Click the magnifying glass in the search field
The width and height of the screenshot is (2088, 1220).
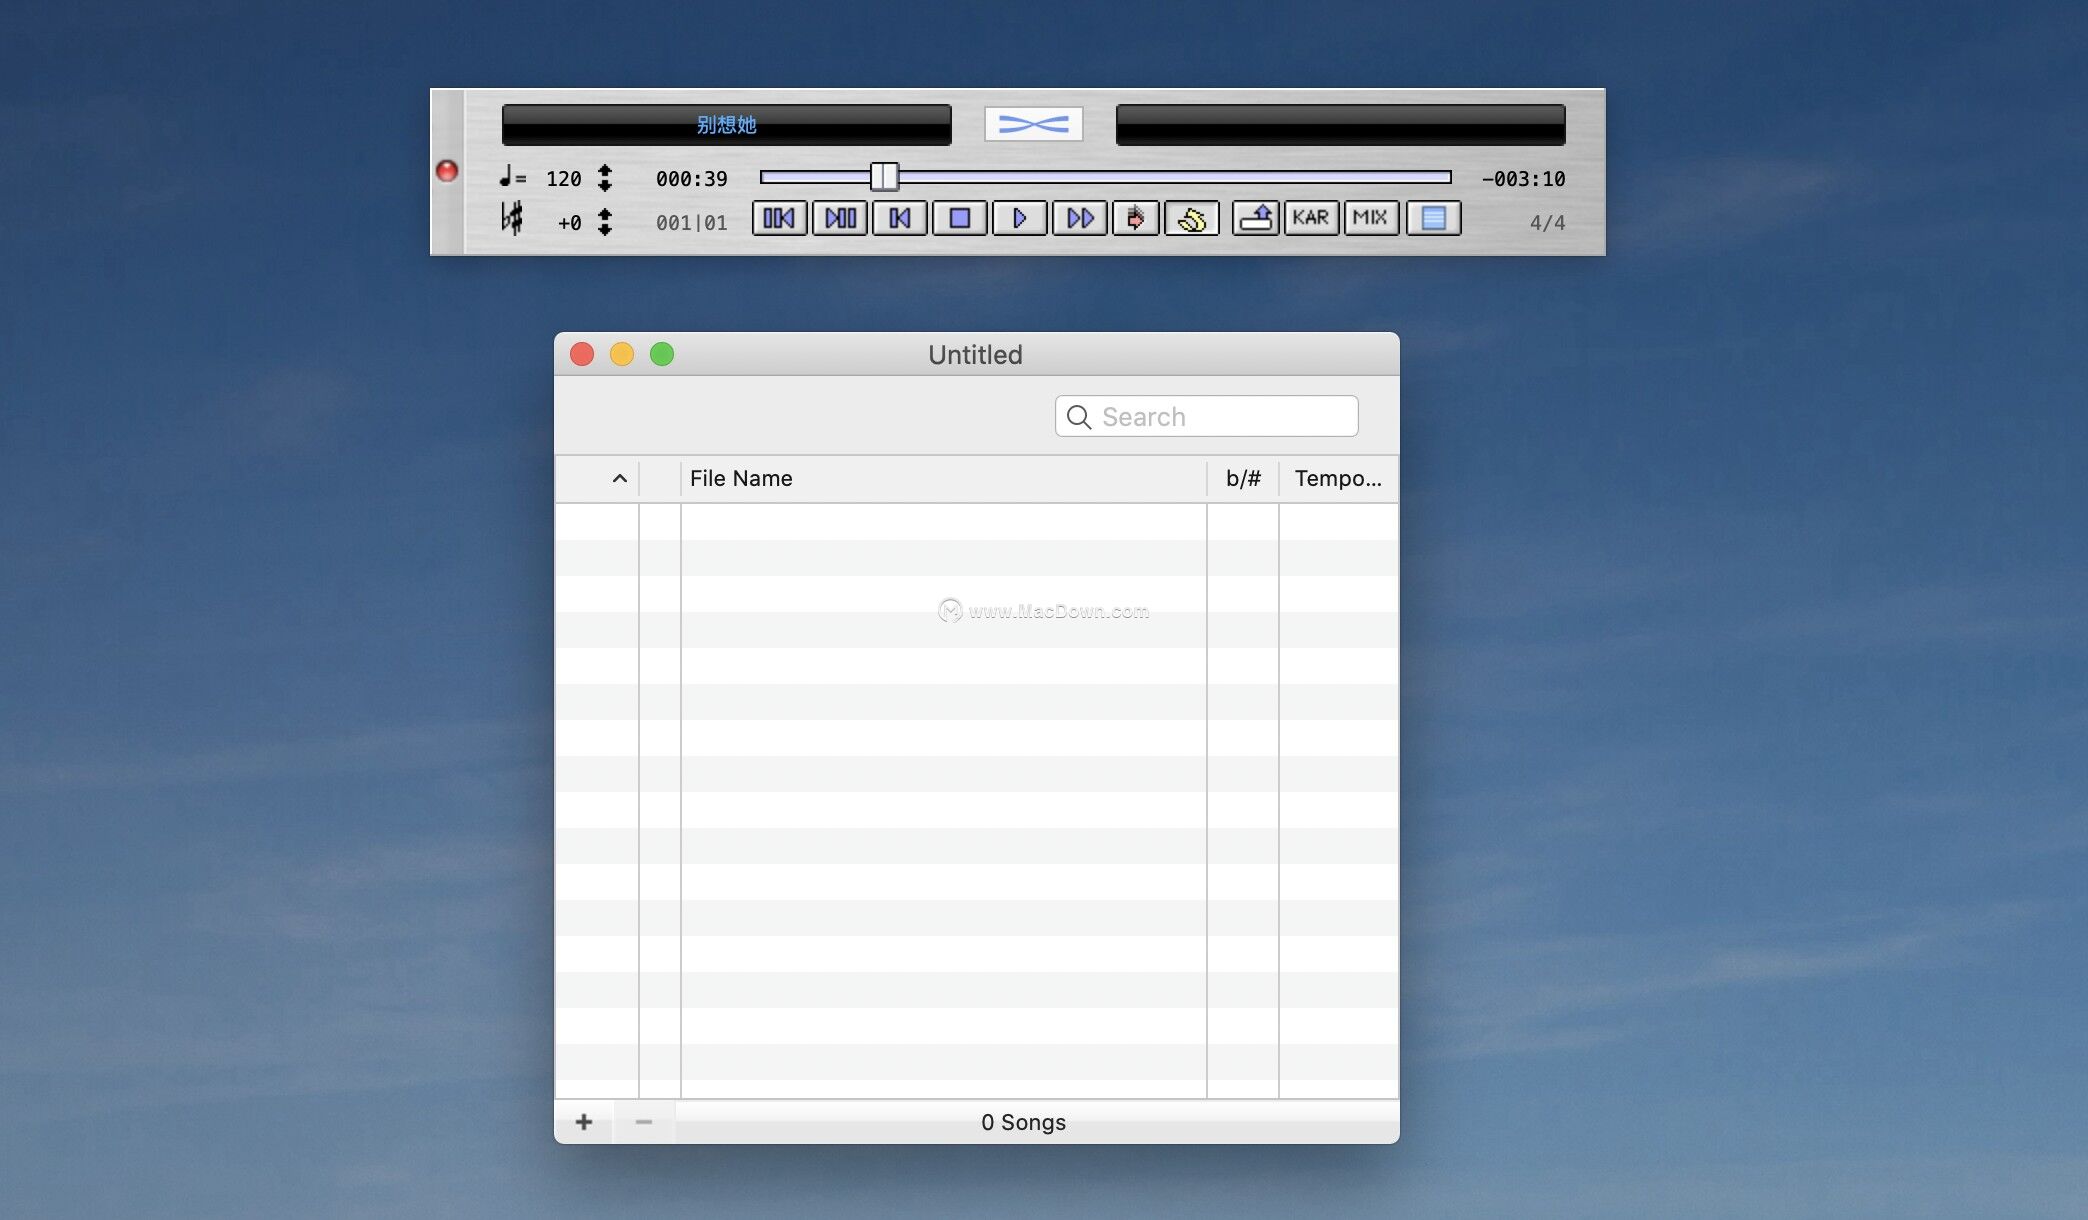click(1078, 416)
